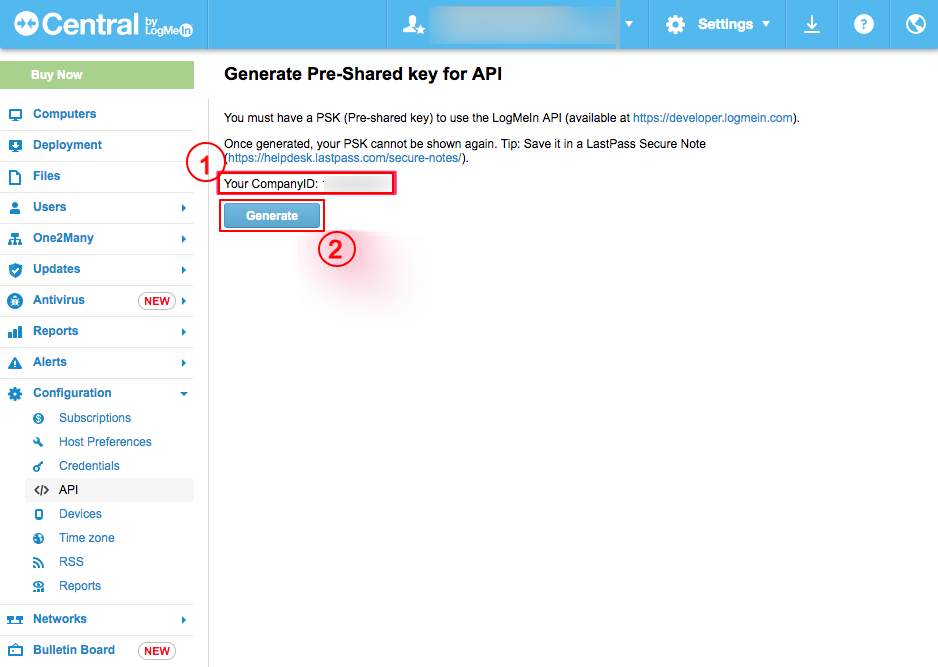Select the Computers monitor icon
Viewport: 938px width, 667px height.
[x=16, y=114]
